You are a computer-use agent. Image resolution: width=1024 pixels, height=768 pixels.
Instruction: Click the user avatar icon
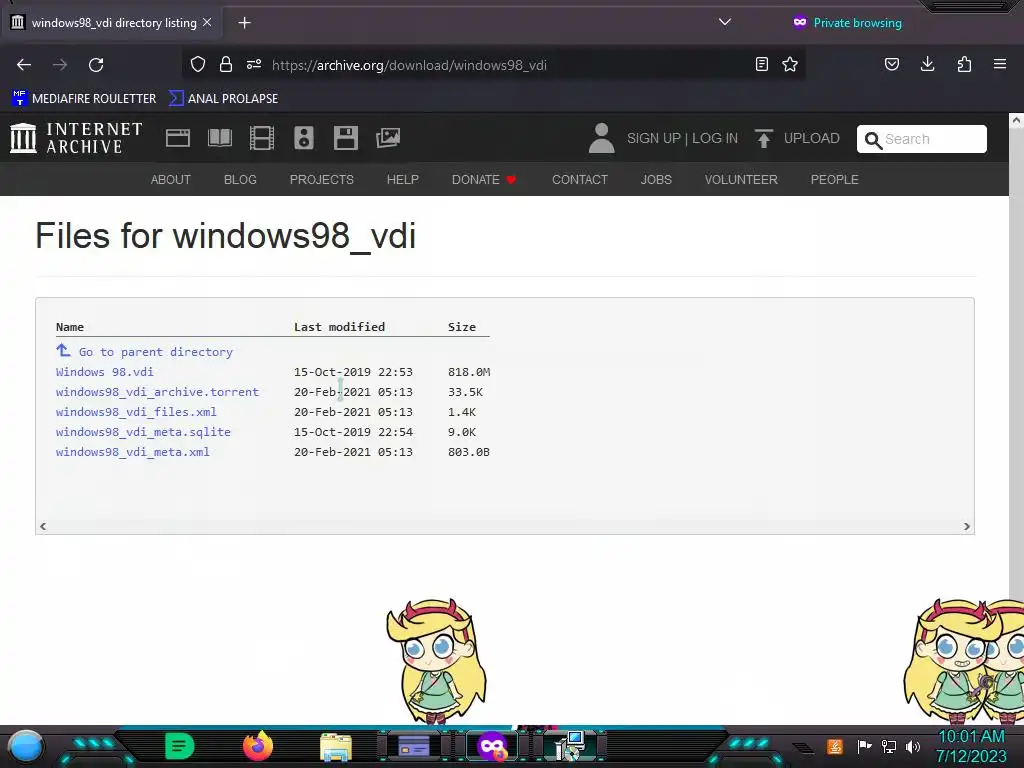click(601, 138)
